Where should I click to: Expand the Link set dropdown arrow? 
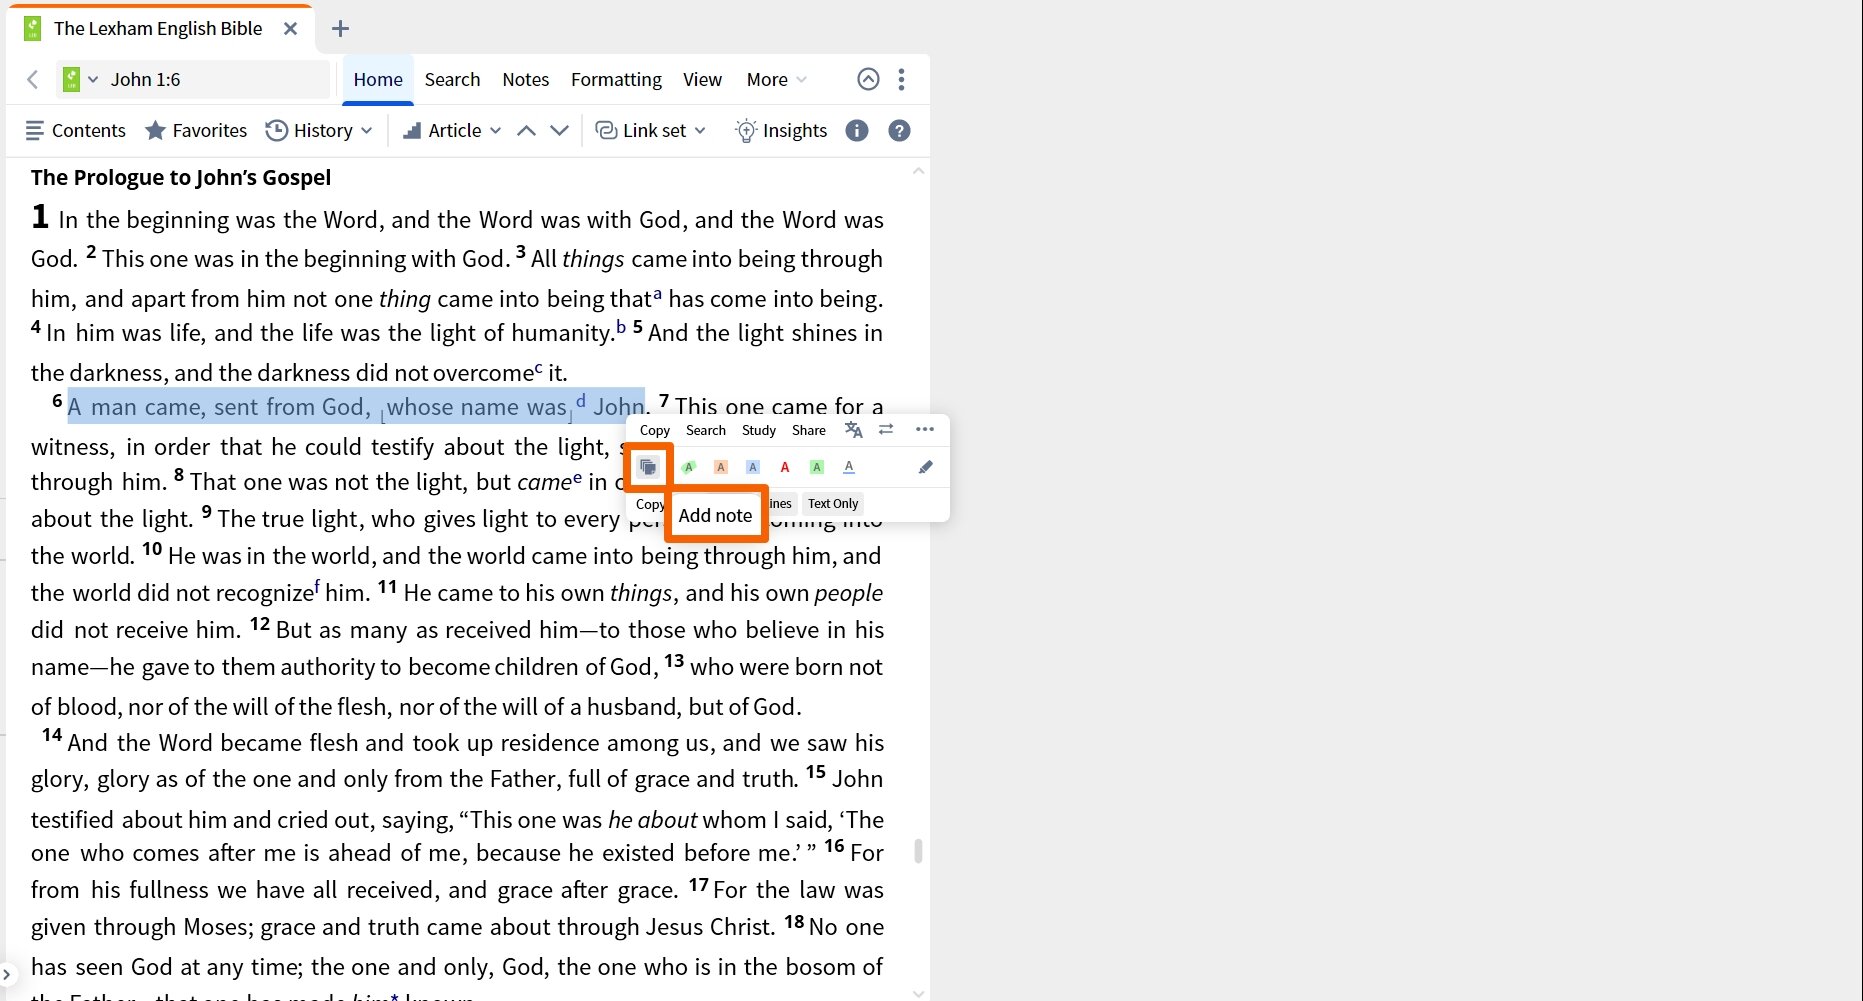700,131
